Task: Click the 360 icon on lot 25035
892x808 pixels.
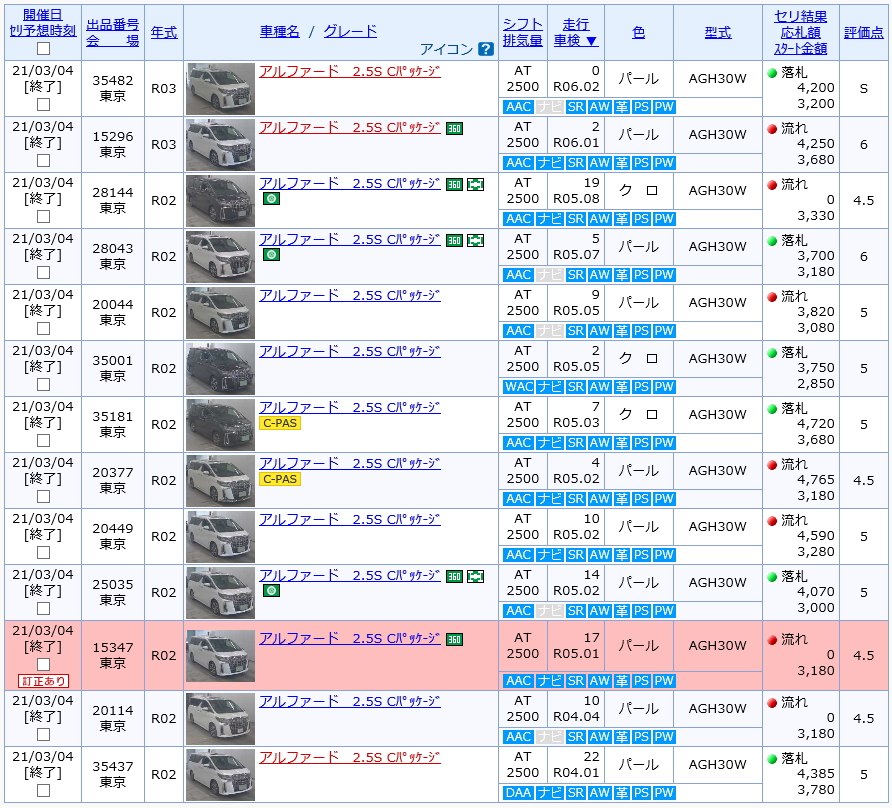Action: [454, 576]
